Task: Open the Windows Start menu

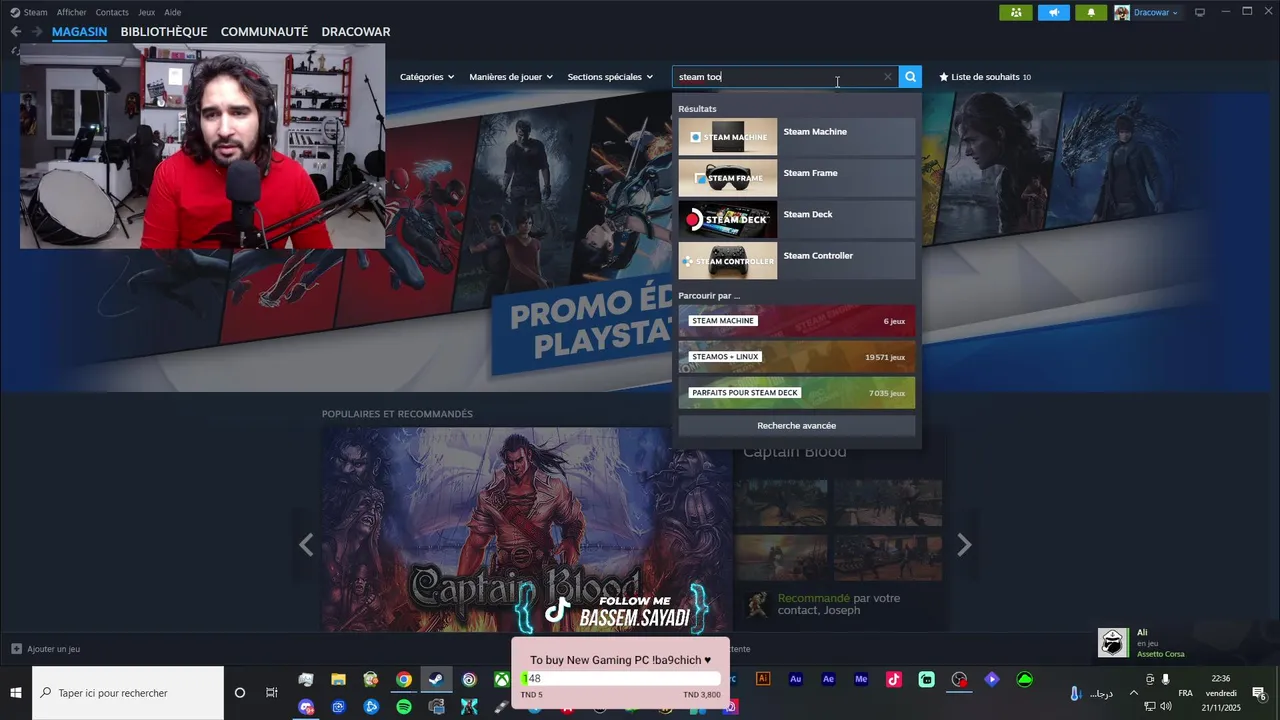Action: click(16, 693)
